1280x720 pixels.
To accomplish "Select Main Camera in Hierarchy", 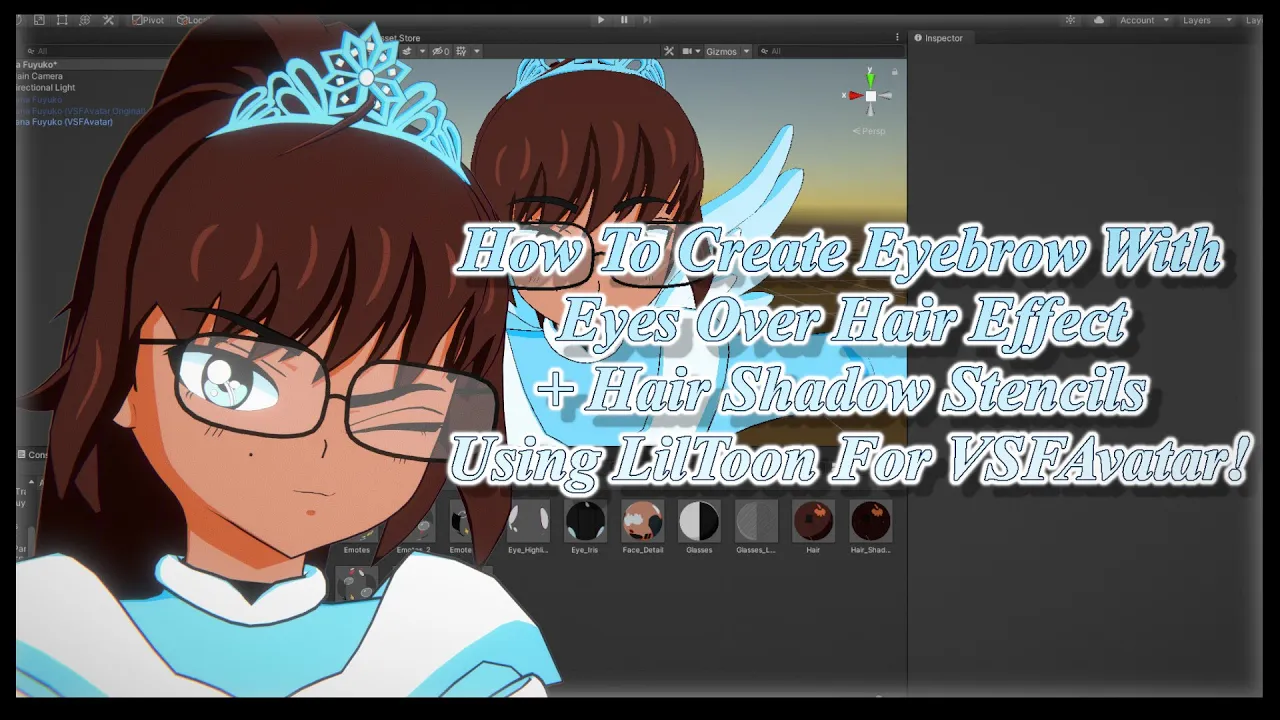I will (x=39, y=76).
